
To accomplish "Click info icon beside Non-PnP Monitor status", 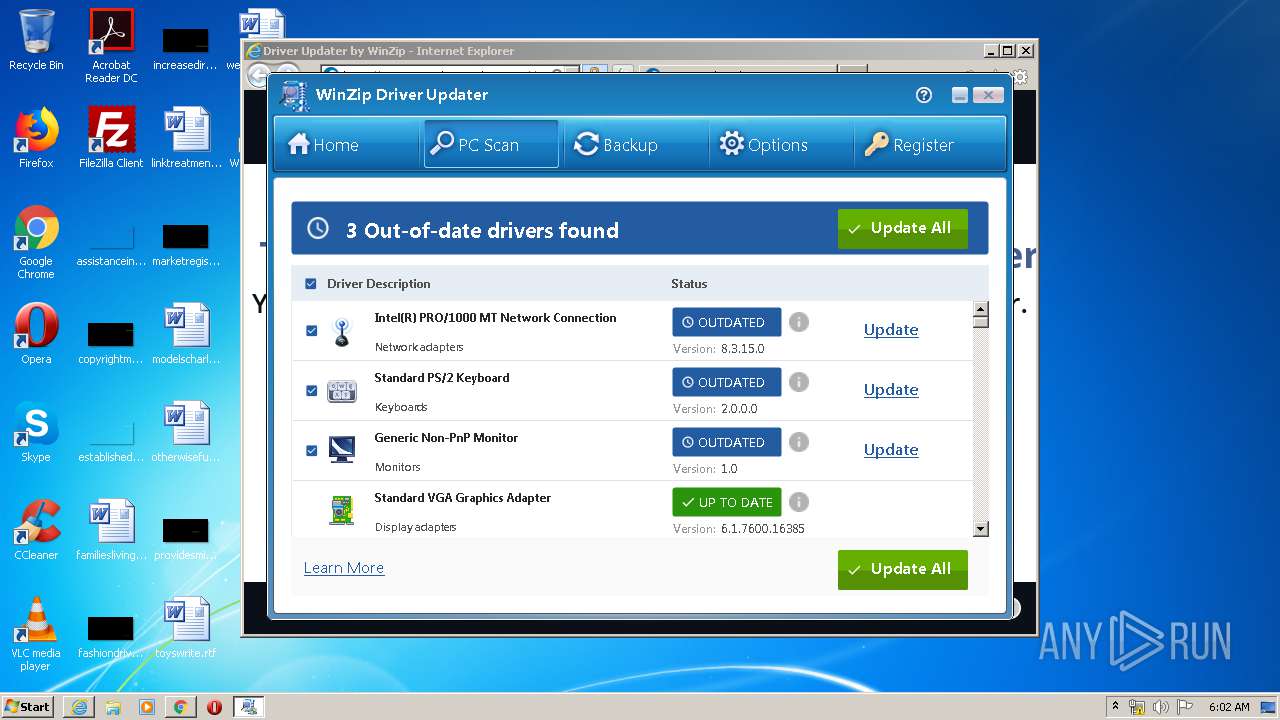I will pos(798,442).
